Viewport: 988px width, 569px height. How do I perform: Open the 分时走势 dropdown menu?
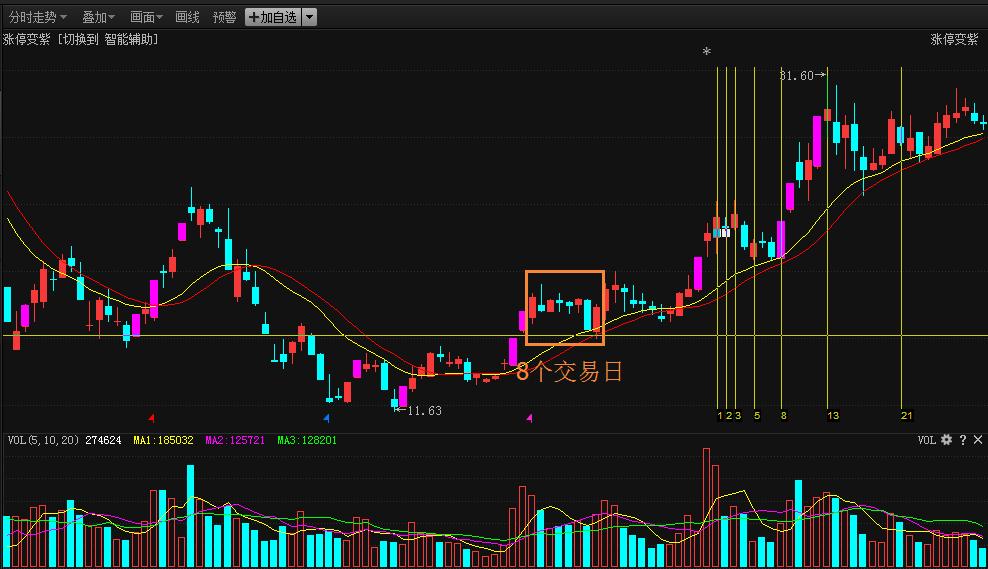click(x=37, y=17)
